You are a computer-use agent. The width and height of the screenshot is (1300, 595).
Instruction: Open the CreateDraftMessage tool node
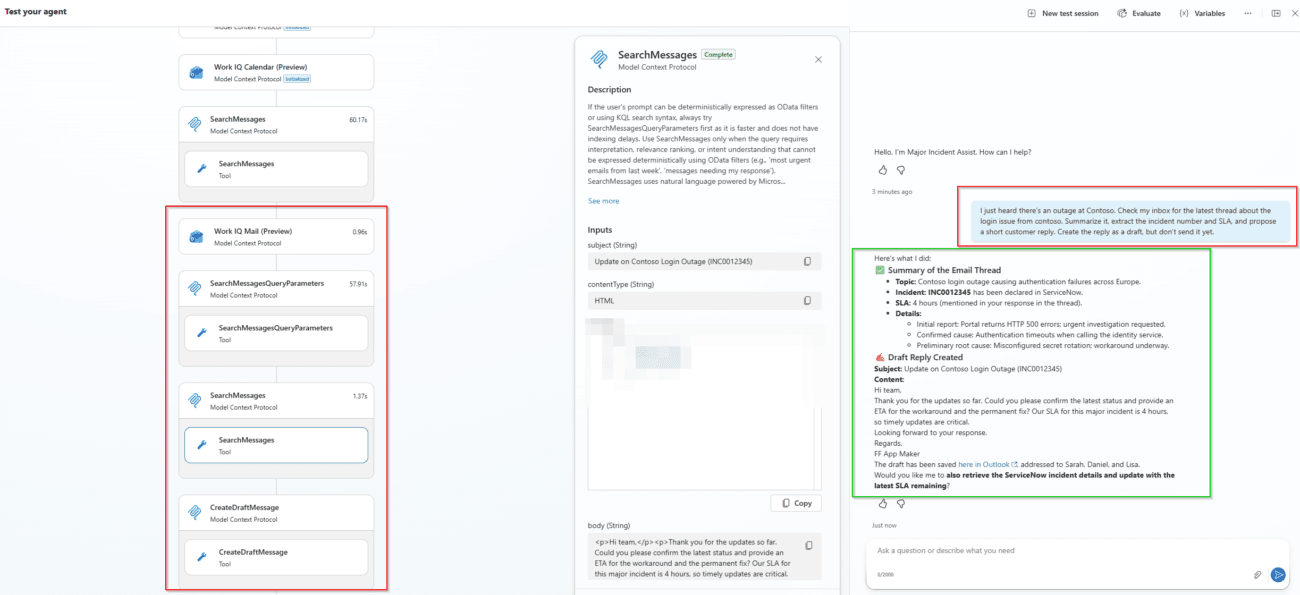(x=276, y=557)
